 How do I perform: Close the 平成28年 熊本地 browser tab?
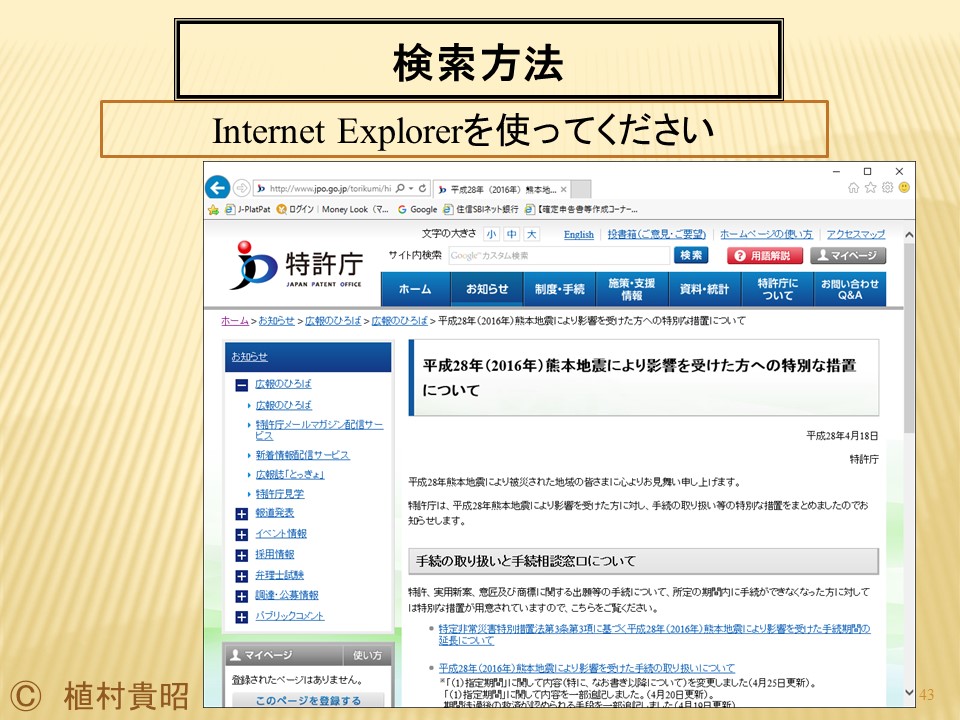[x=563, y=189]
